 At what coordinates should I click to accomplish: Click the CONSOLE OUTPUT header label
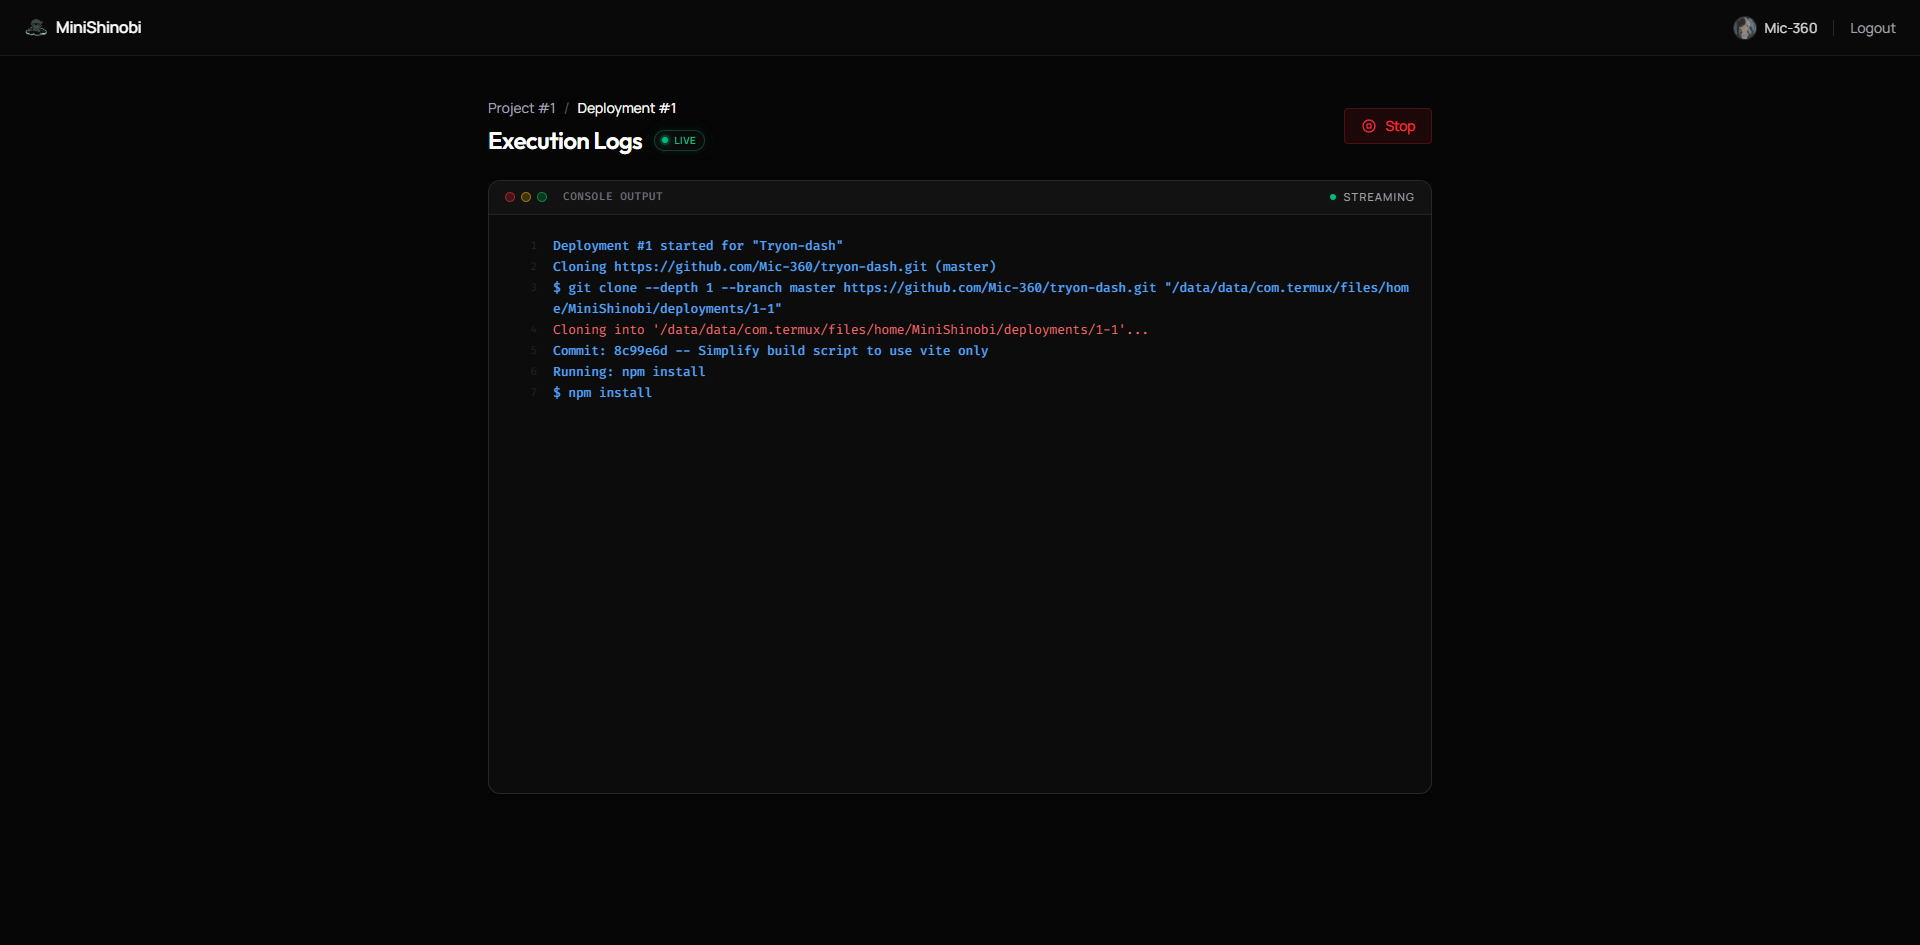point(612,197)
